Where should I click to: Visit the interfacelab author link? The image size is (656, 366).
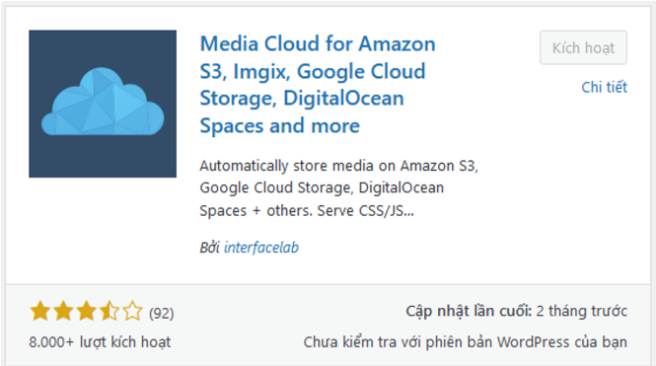point(261,247)
